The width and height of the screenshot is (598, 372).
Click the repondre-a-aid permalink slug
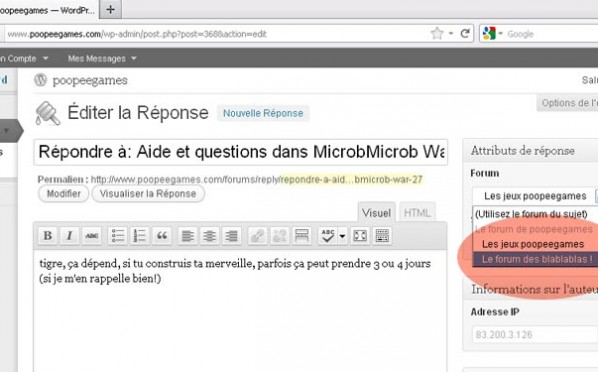tap(351, 179)
